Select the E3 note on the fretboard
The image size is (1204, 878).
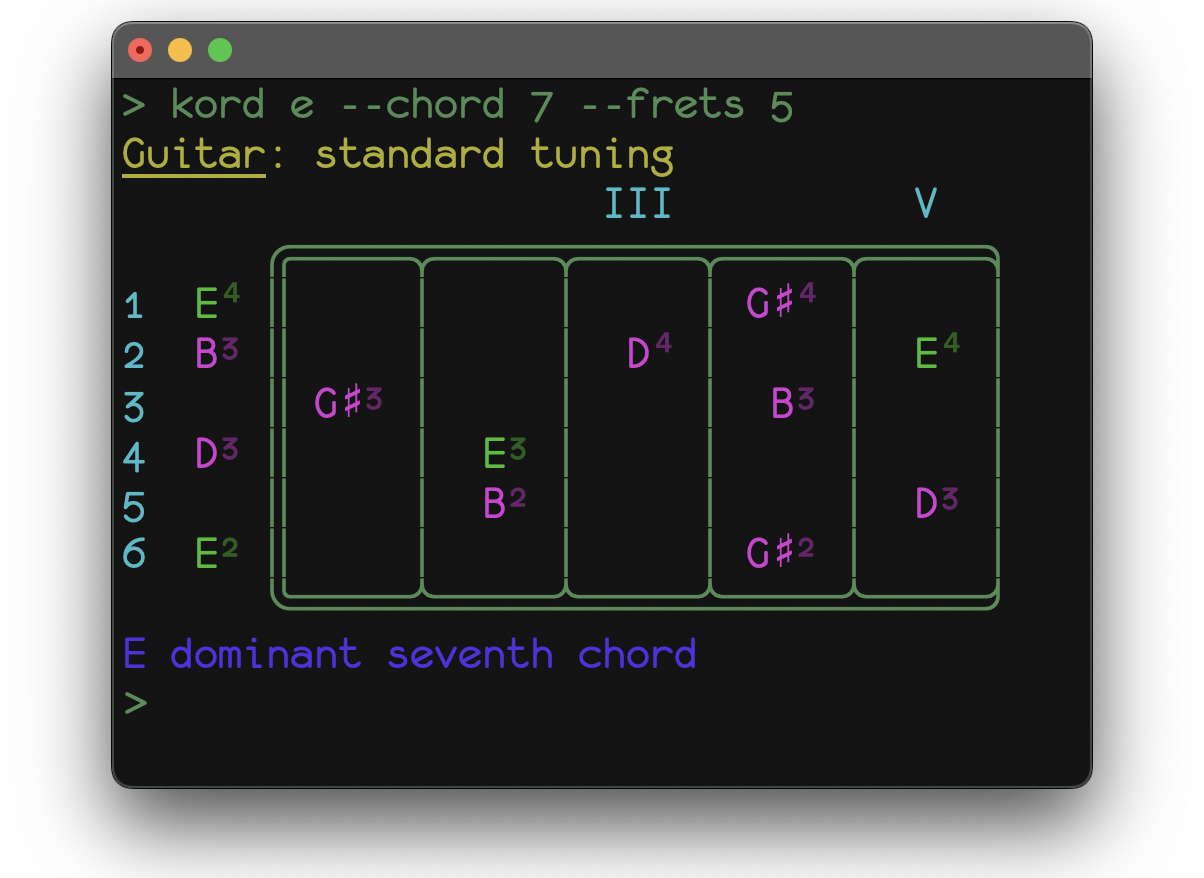coord(504,453)
